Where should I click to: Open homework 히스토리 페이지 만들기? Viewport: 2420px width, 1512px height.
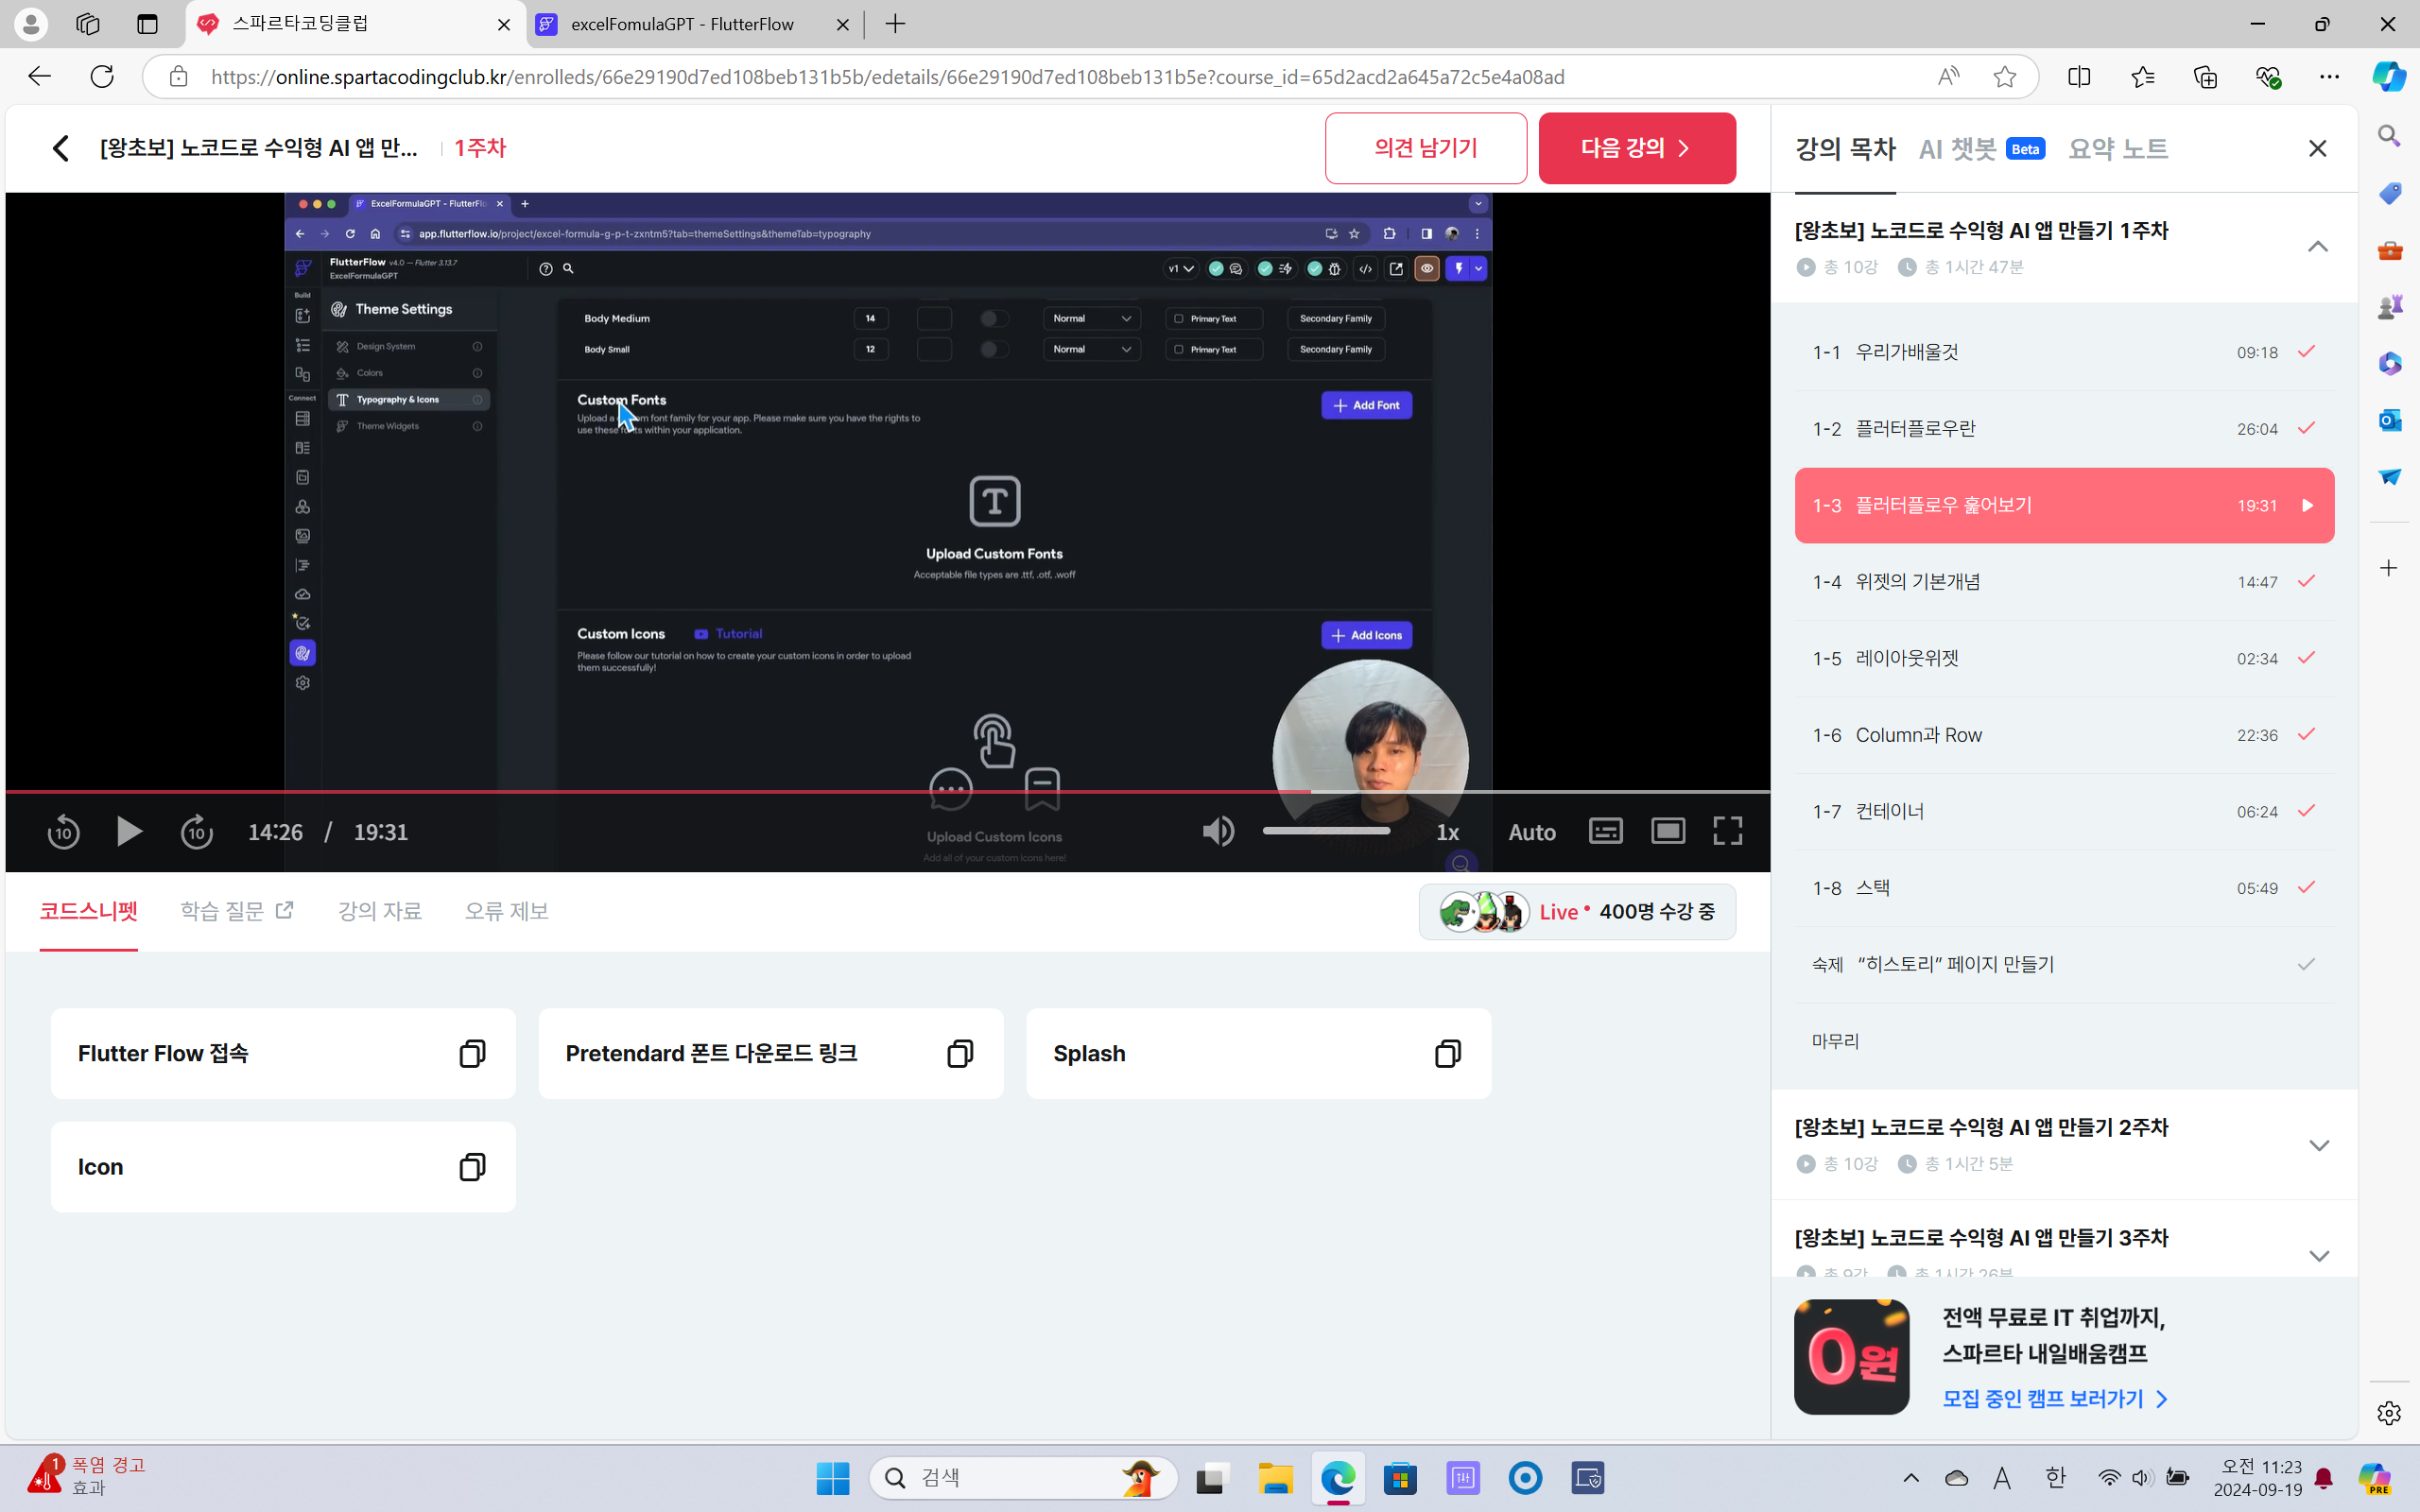[2064, 964]
